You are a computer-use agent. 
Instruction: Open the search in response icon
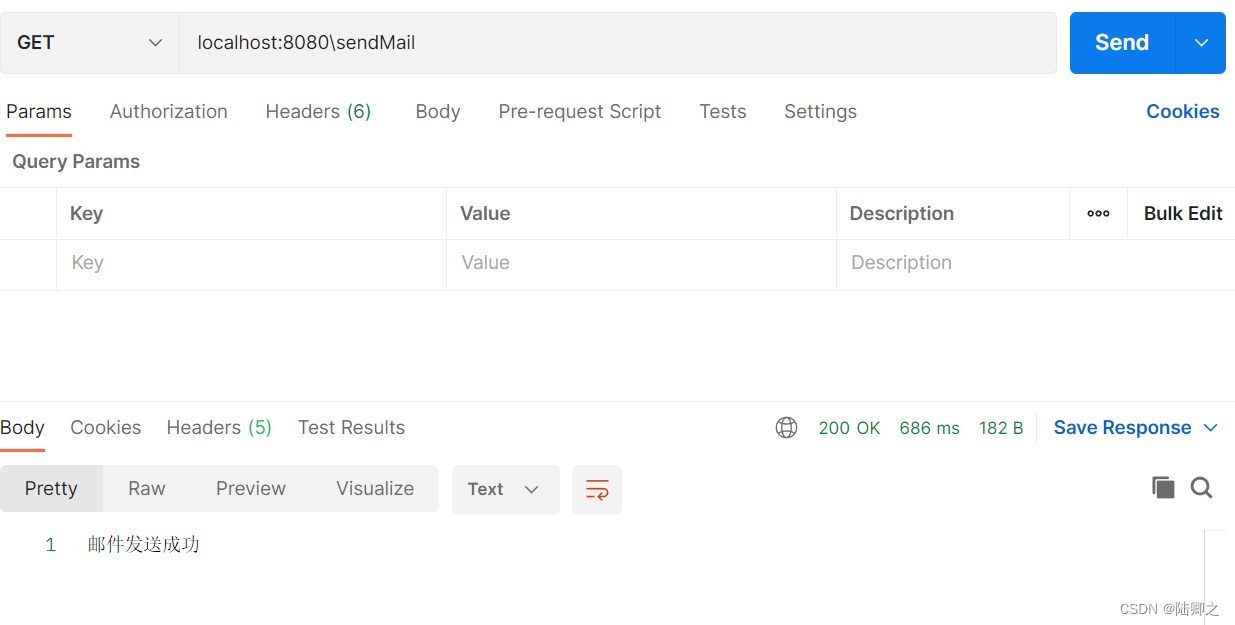point(1201,487)
